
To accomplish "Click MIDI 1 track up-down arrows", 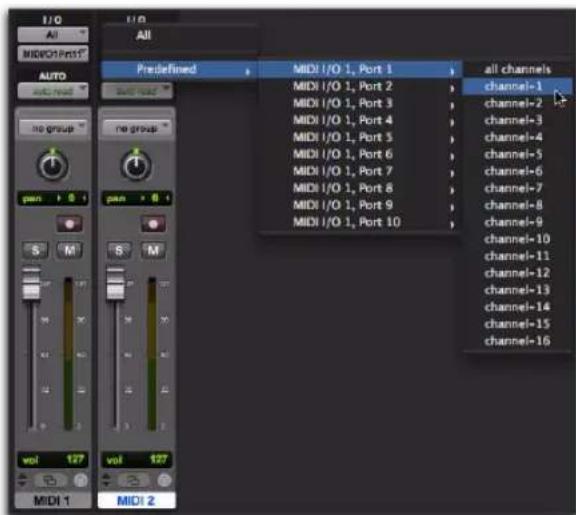I will 22,480.
